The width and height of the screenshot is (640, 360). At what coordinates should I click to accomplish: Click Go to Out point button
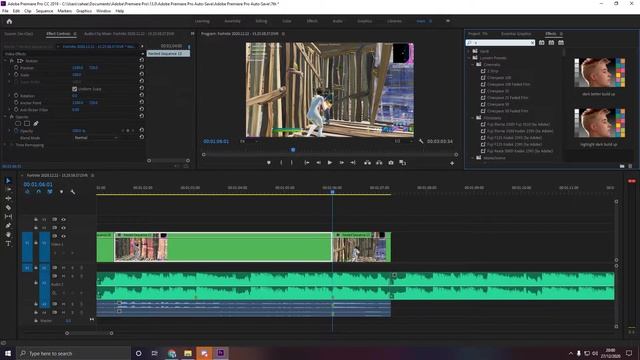pyautogui.click(x=353, y=162)
